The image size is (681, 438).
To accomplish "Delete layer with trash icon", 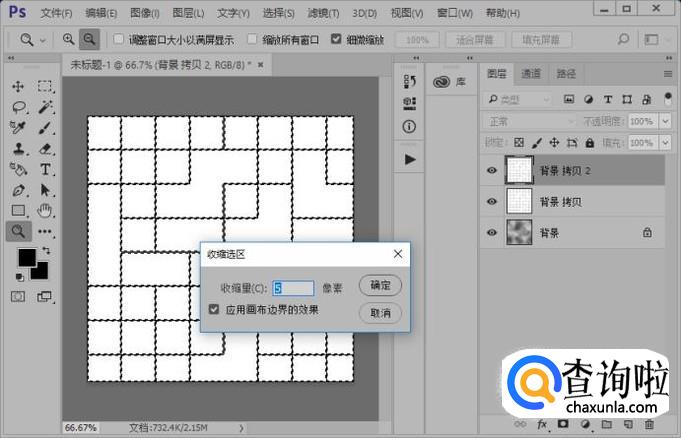I will pos(649,424).
